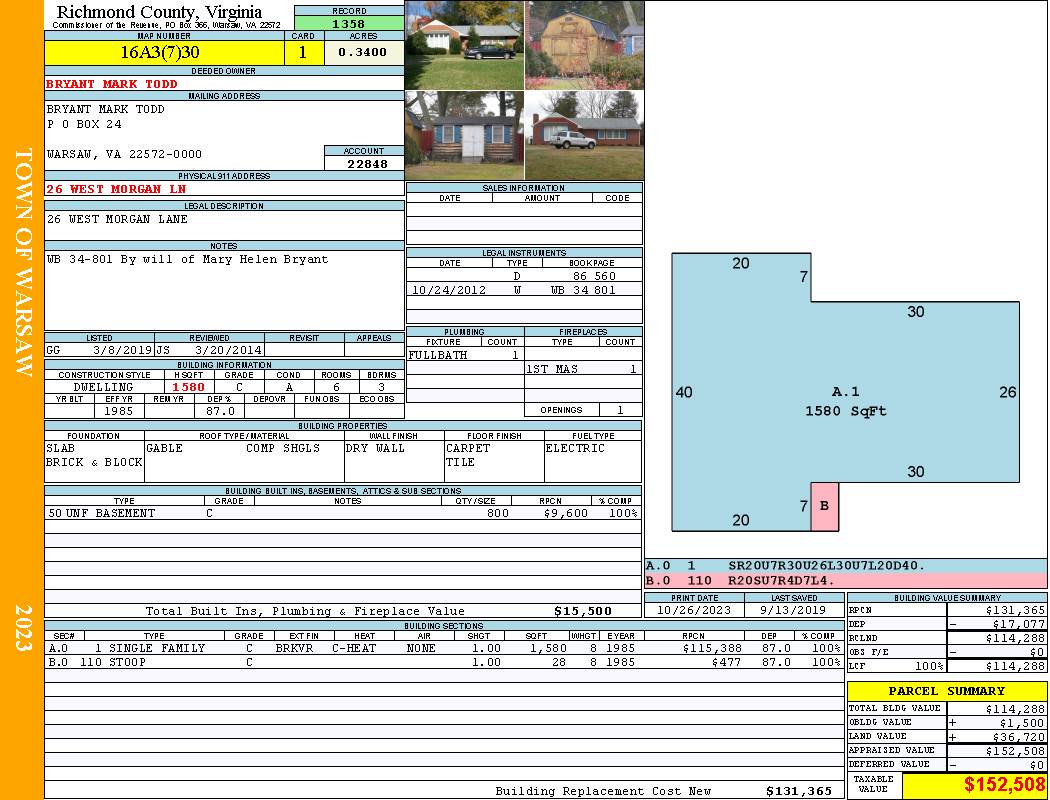1050x800 pixels.
Task: Open the brick house photo with white SUV
Action: tap(585, 135)
